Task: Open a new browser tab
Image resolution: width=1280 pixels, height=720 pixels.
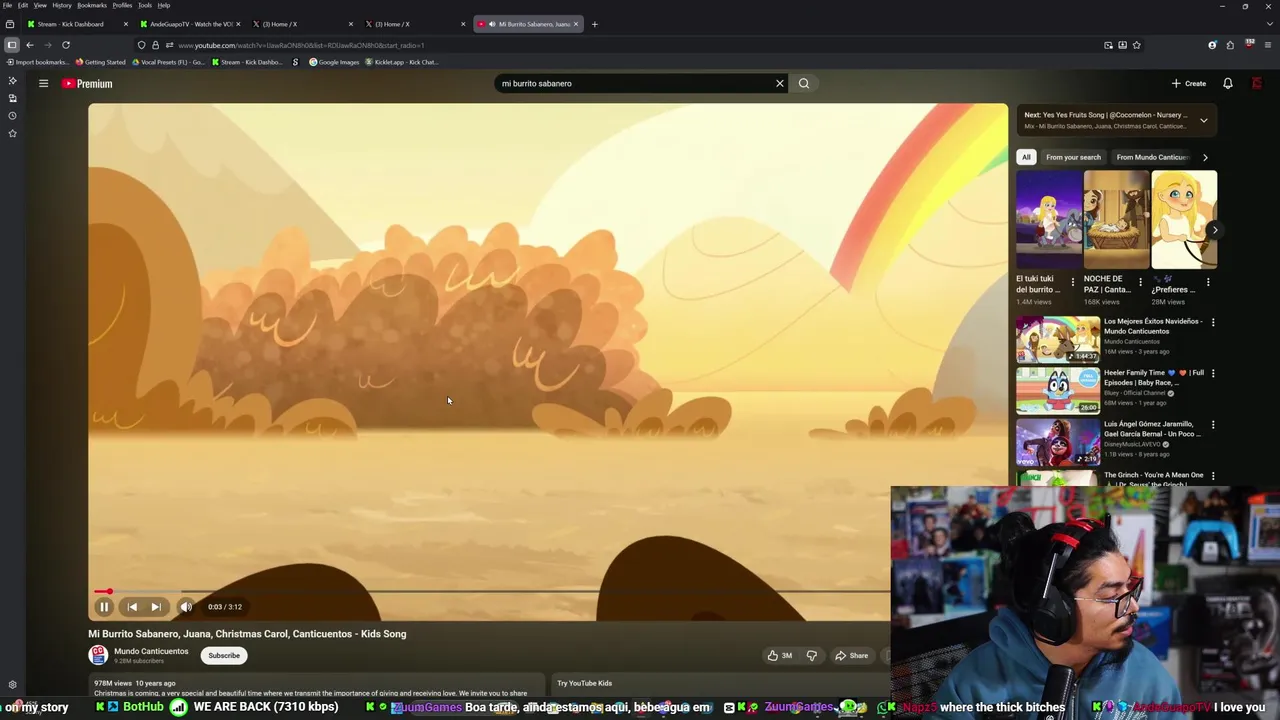Action: click(594, 24)
